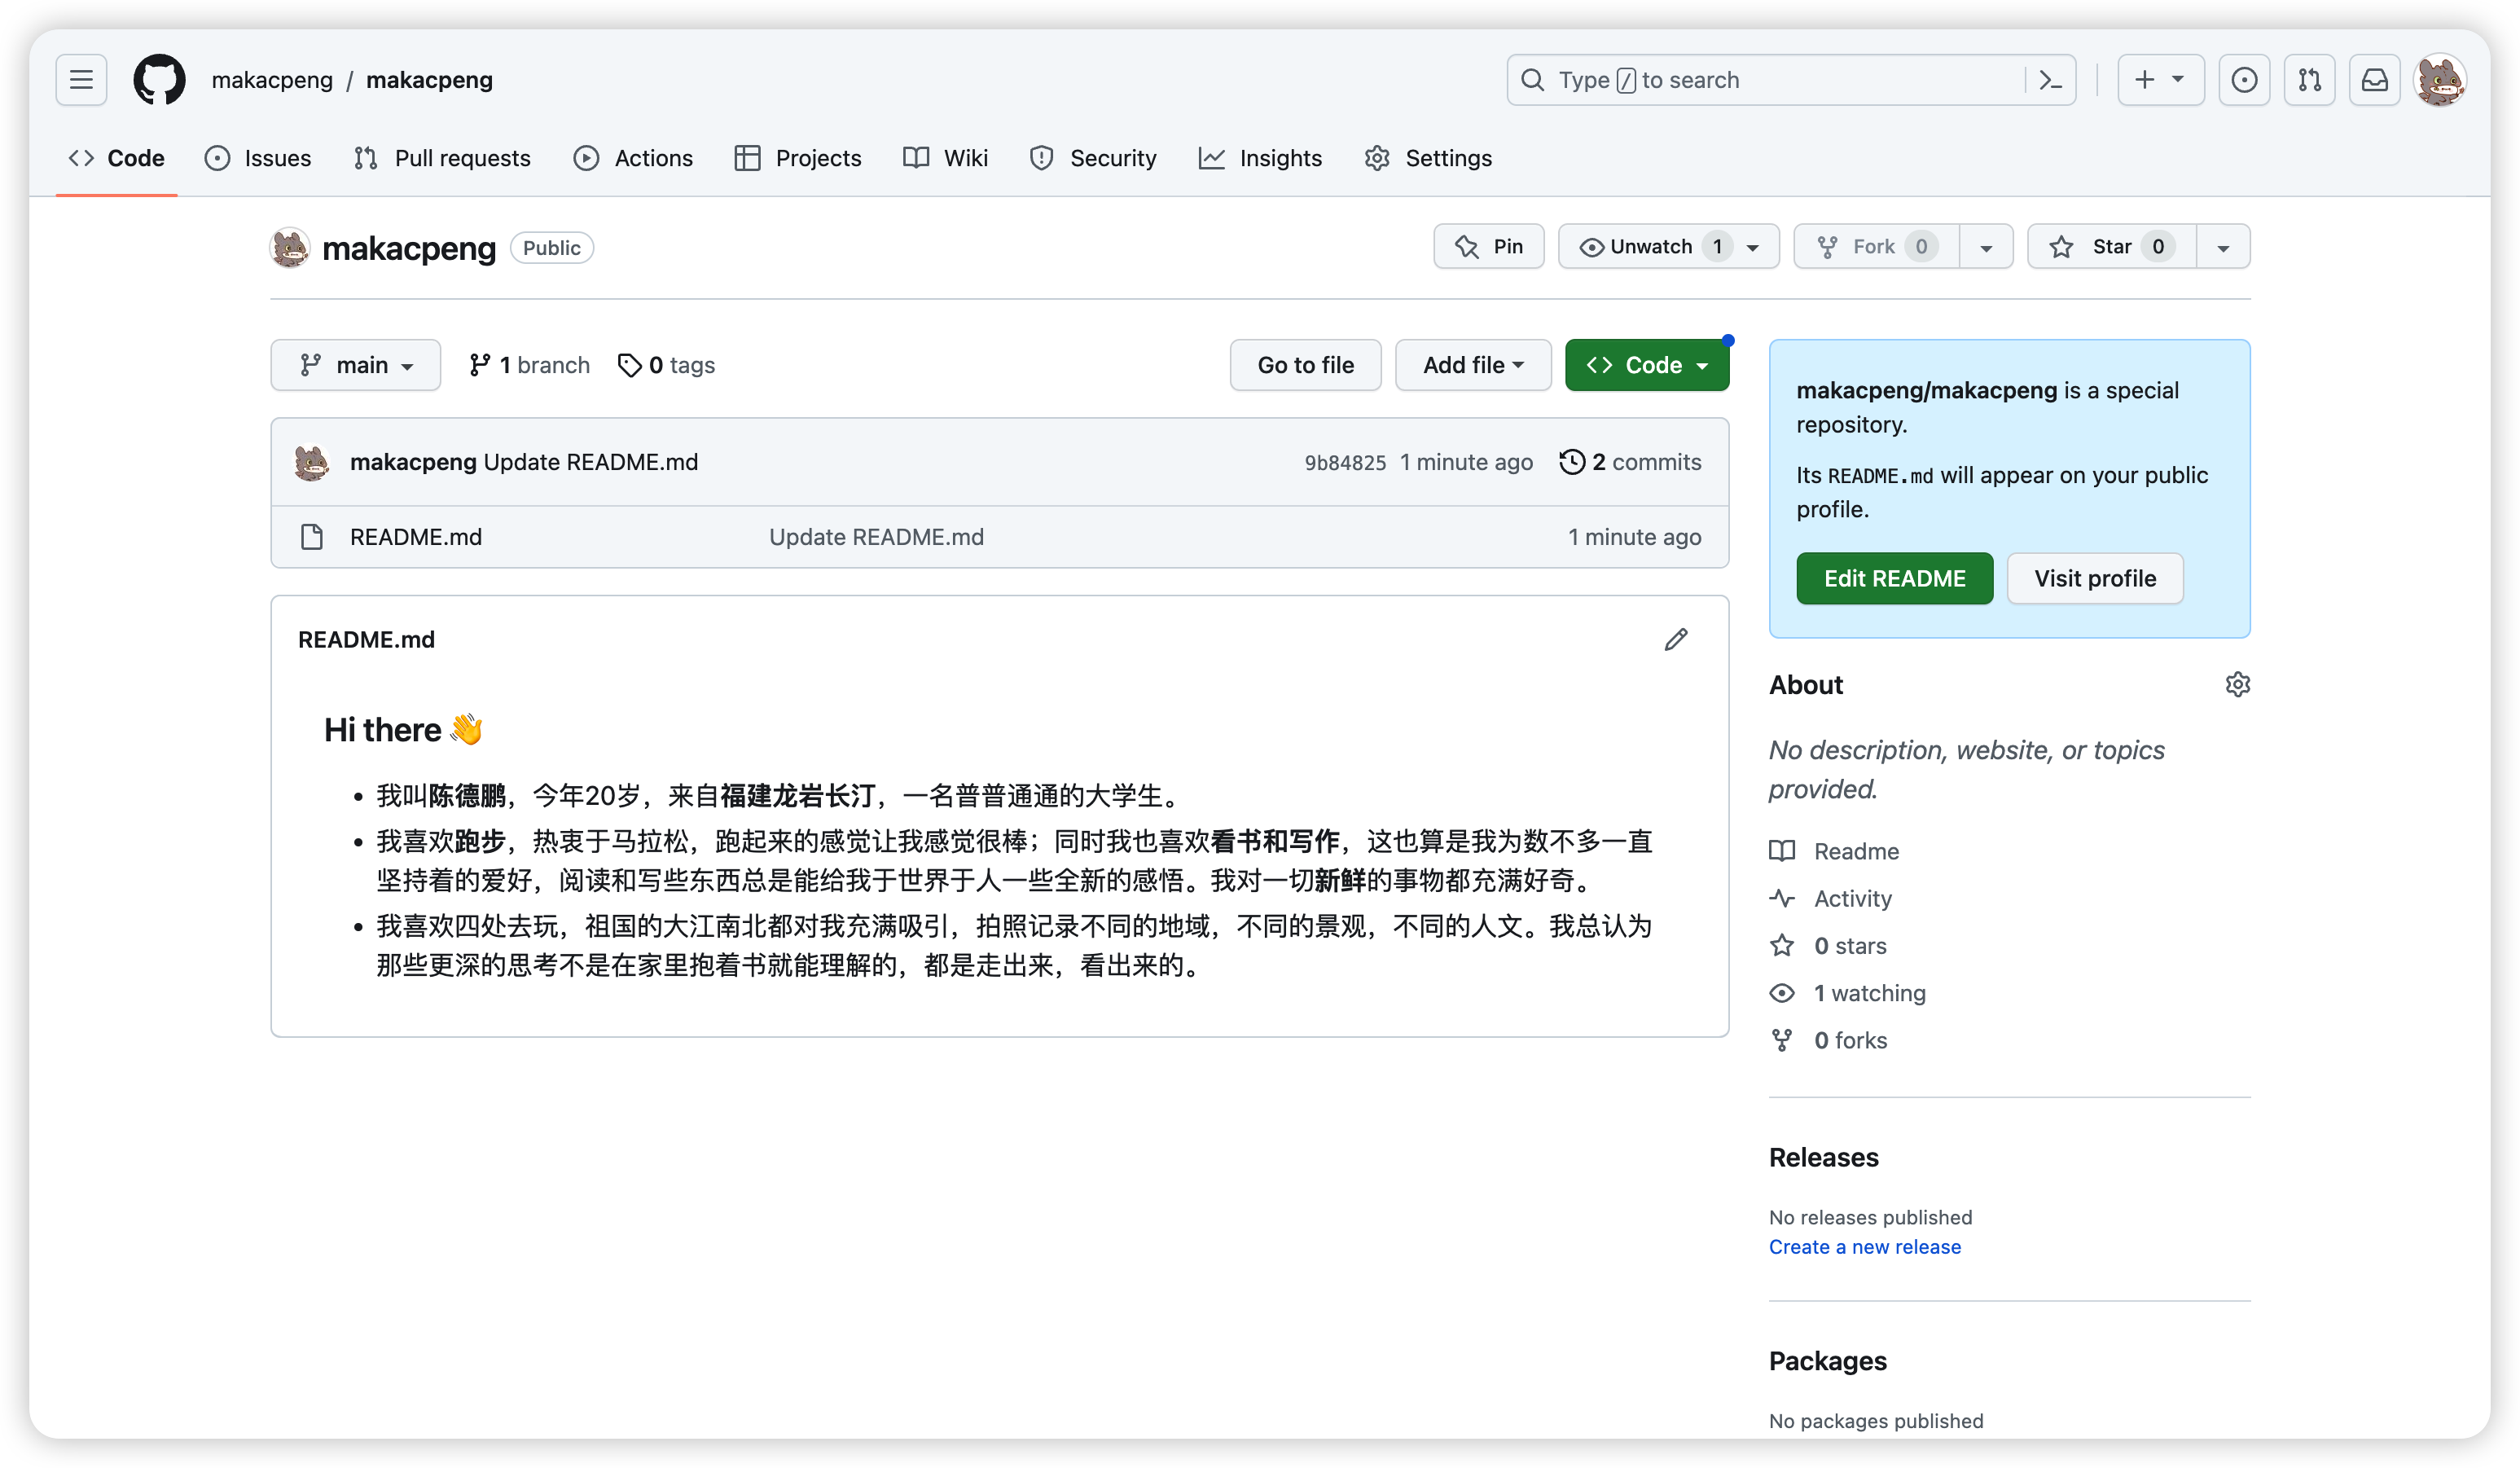Viewport: 2520px width, 1468px height.
Task: Open About section settings gear
Action: [x=2237, y=684]
